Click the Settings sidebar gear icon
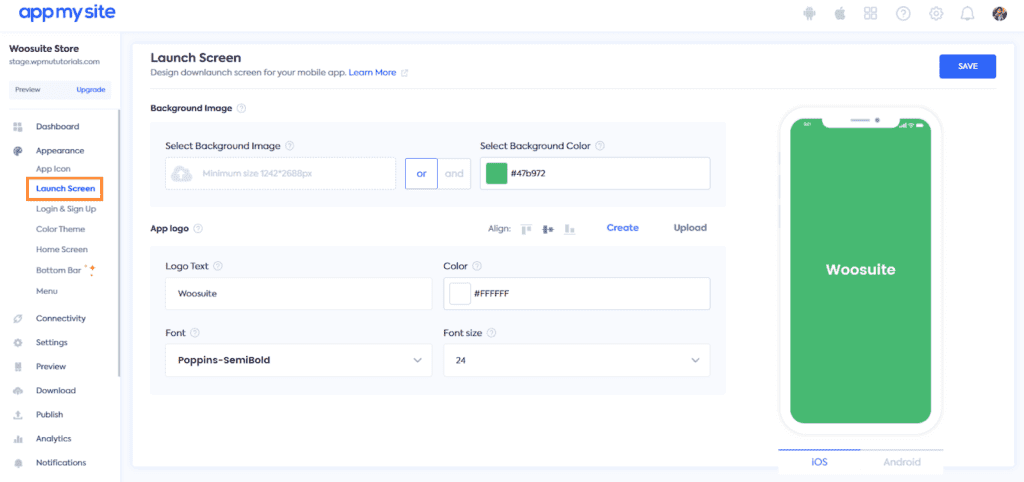The width and height of the screenshot is (1024, 482). pyautogui.click(x=18, y=343)
